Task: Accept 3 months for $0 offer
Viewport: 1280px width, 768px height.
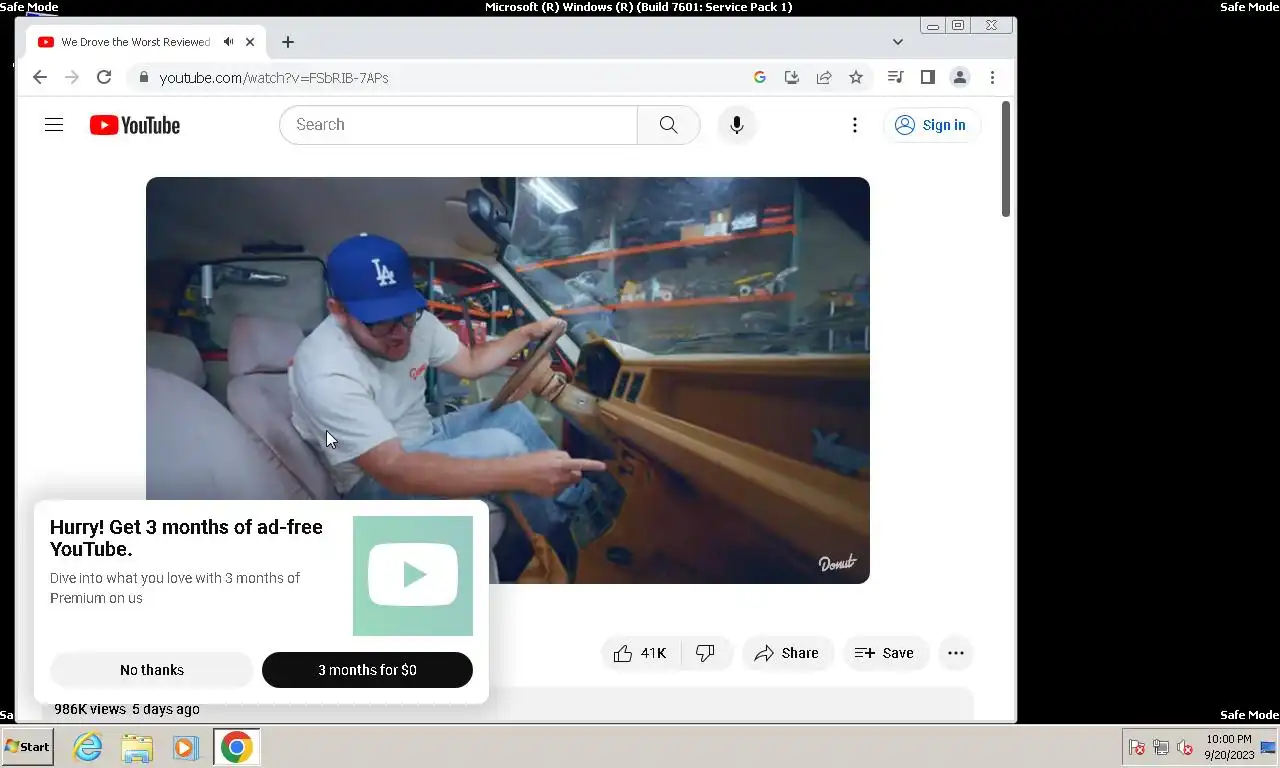Action: point(367,670)
